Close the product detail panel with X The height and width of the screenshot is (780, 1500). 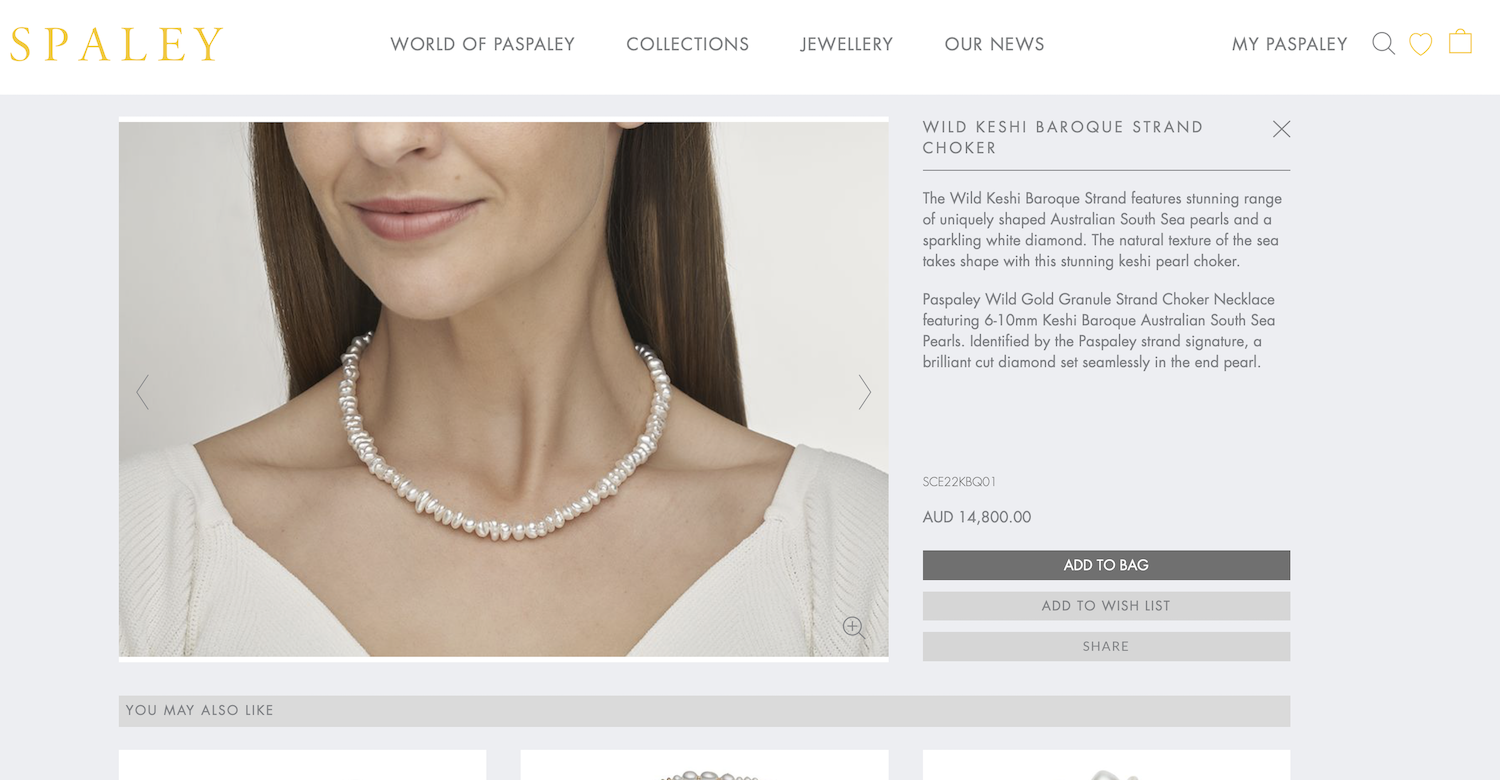1281,129
